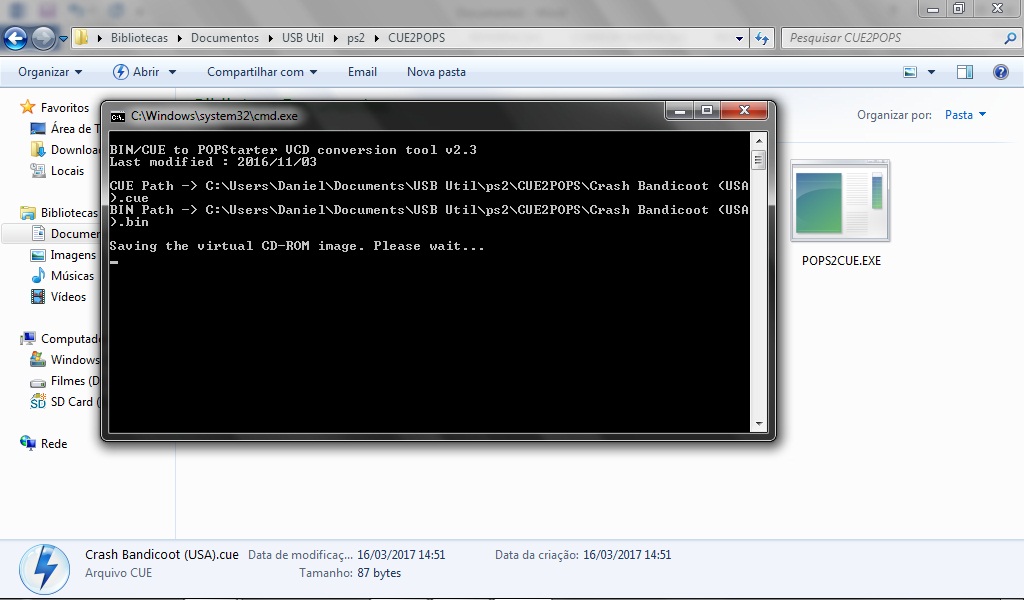Click the Email toolbar button

[x=362, y=72]
